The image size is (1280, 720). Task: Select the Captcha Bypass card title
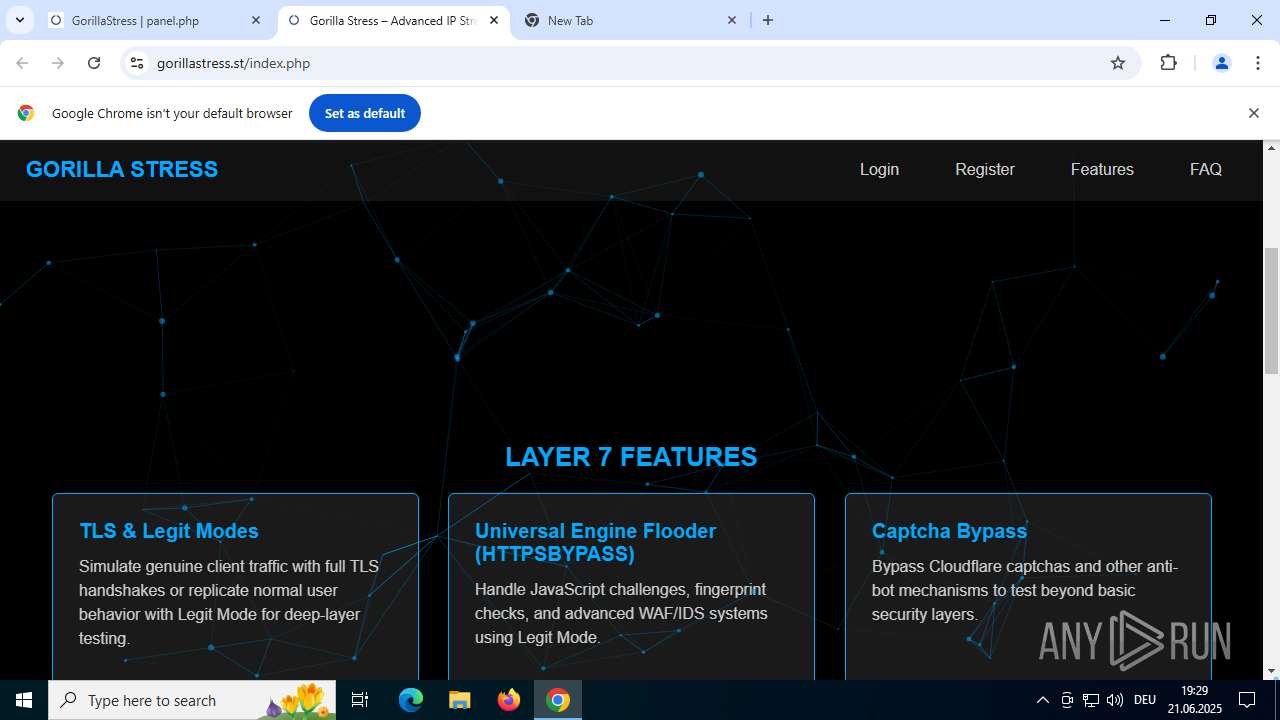coord(949,531)
